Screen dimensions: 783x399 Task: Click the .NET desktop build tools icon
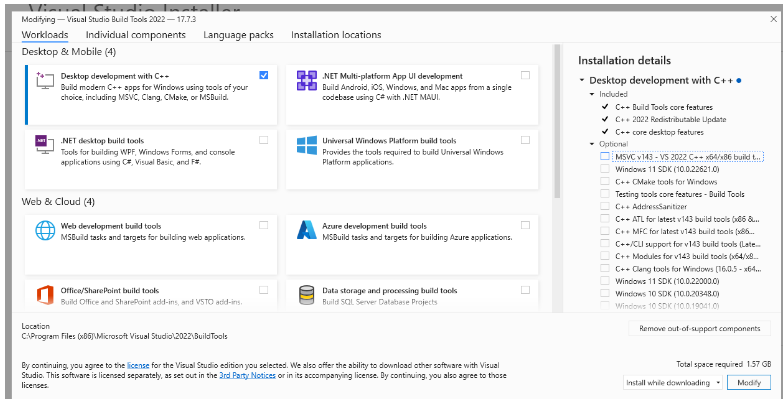point(45,145)
